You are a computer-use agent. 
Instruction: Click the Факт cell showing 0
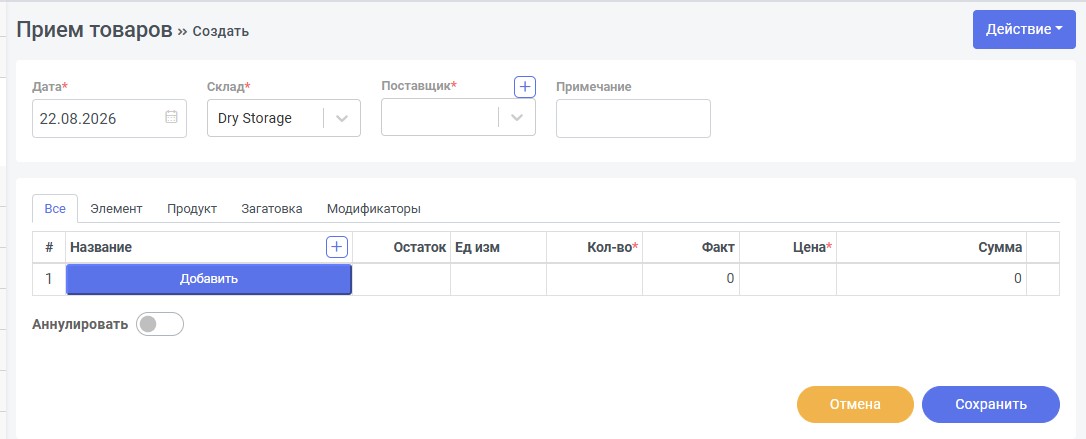click(691, 279)
